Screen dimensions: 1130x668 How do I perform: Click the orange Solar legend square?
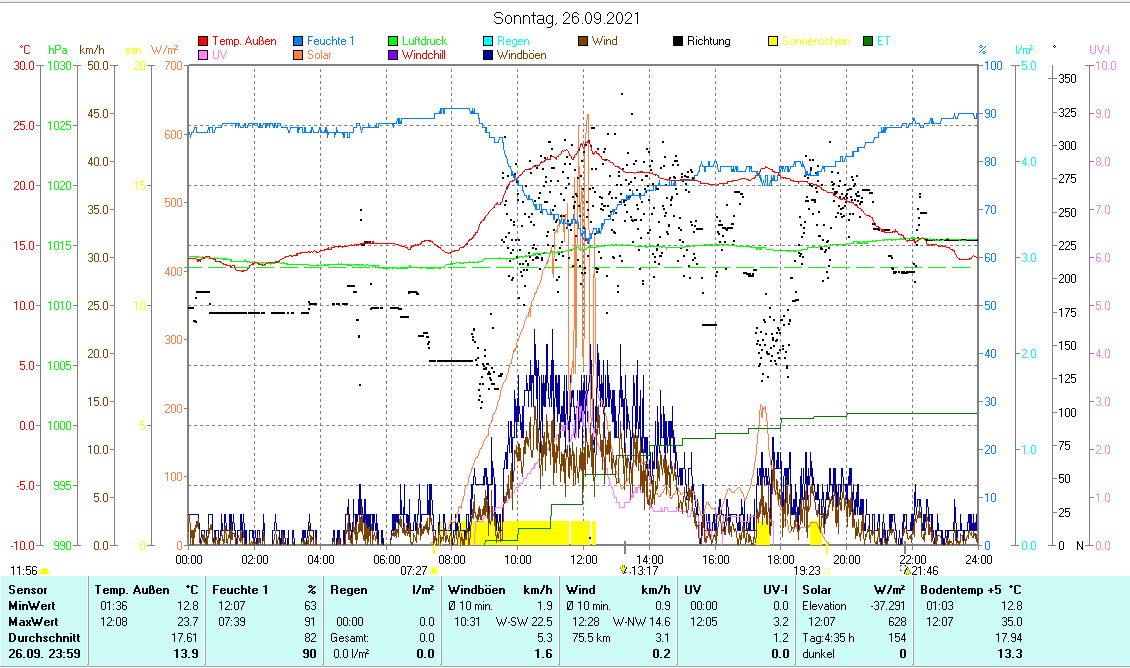pyautogui.click(x=299, y=55)
